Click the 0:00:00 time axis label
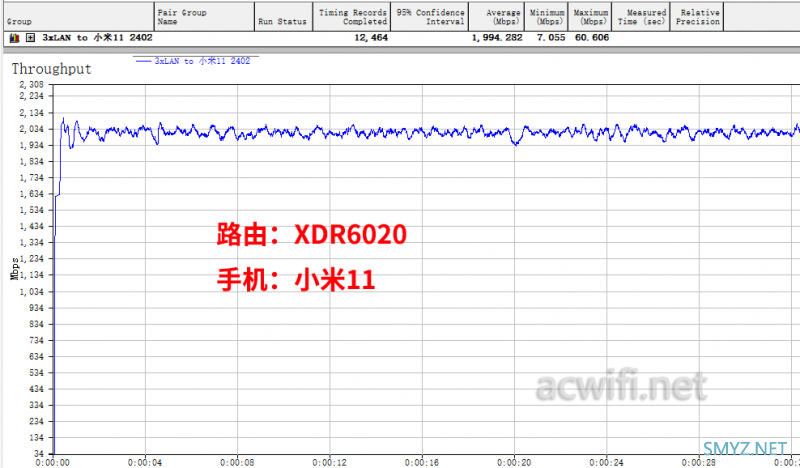Viewport: 800px width, 468px height. [53, 463]
